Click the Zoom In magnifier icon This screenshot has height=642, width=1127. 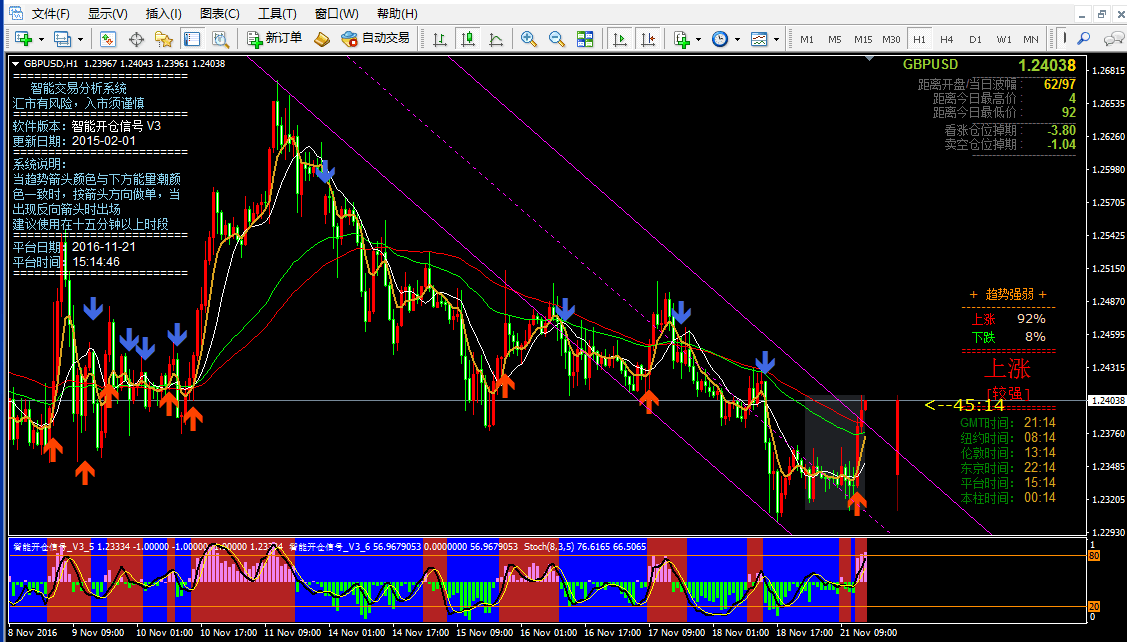[x=529, y=39]
